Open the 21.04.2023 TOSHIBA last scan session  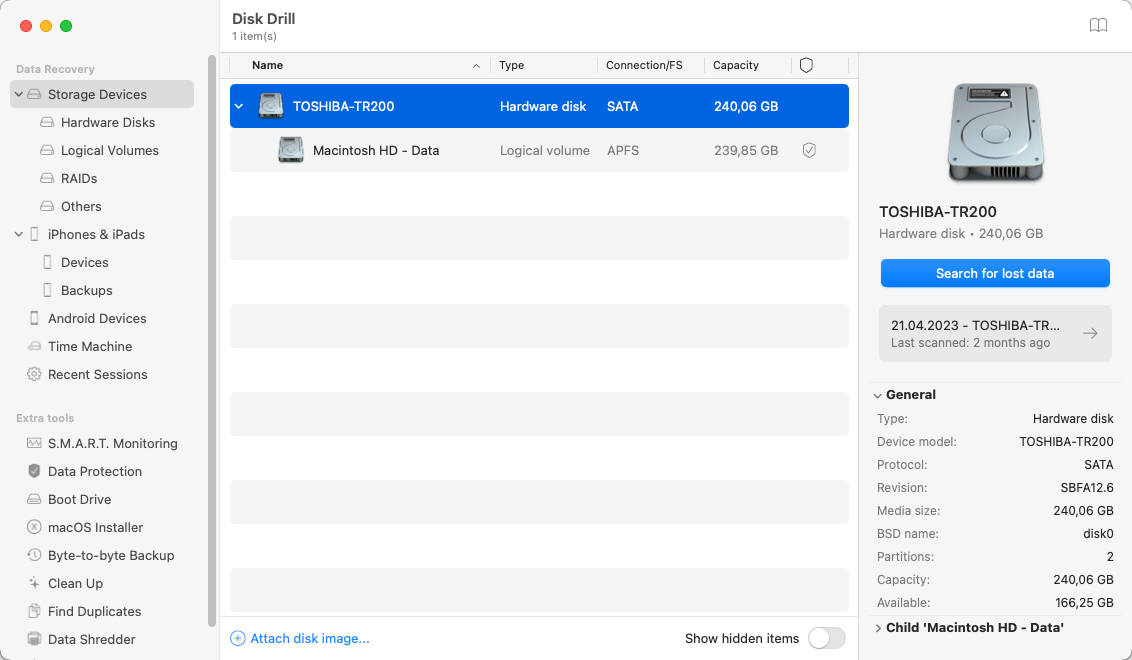coord(994,334)
